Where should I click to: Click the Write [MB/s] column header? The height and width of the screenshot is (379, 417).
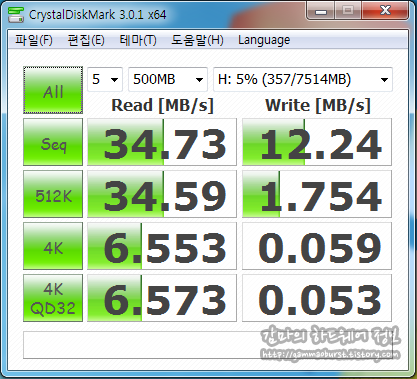point(318,106)
